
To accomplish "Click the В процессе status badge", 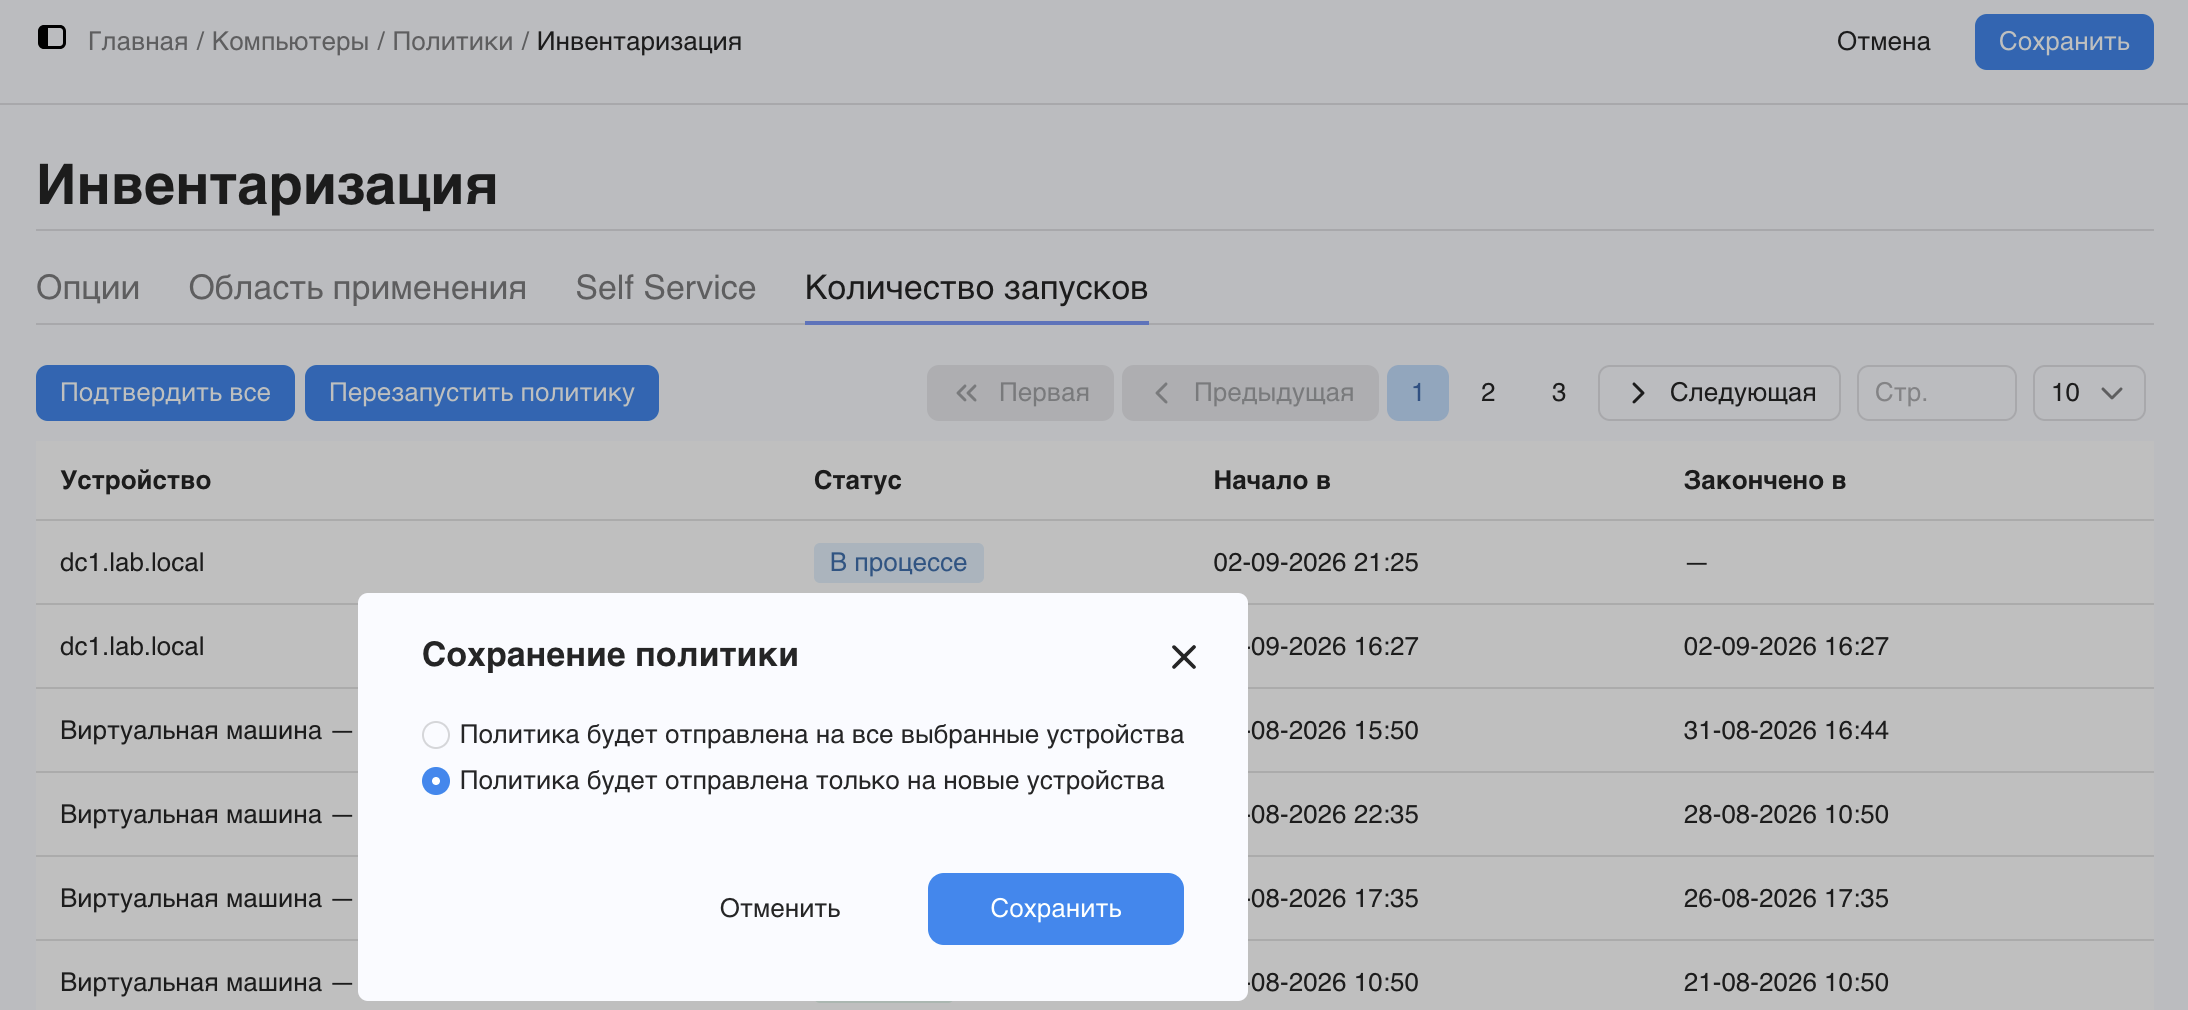I will tap(898, 563).
